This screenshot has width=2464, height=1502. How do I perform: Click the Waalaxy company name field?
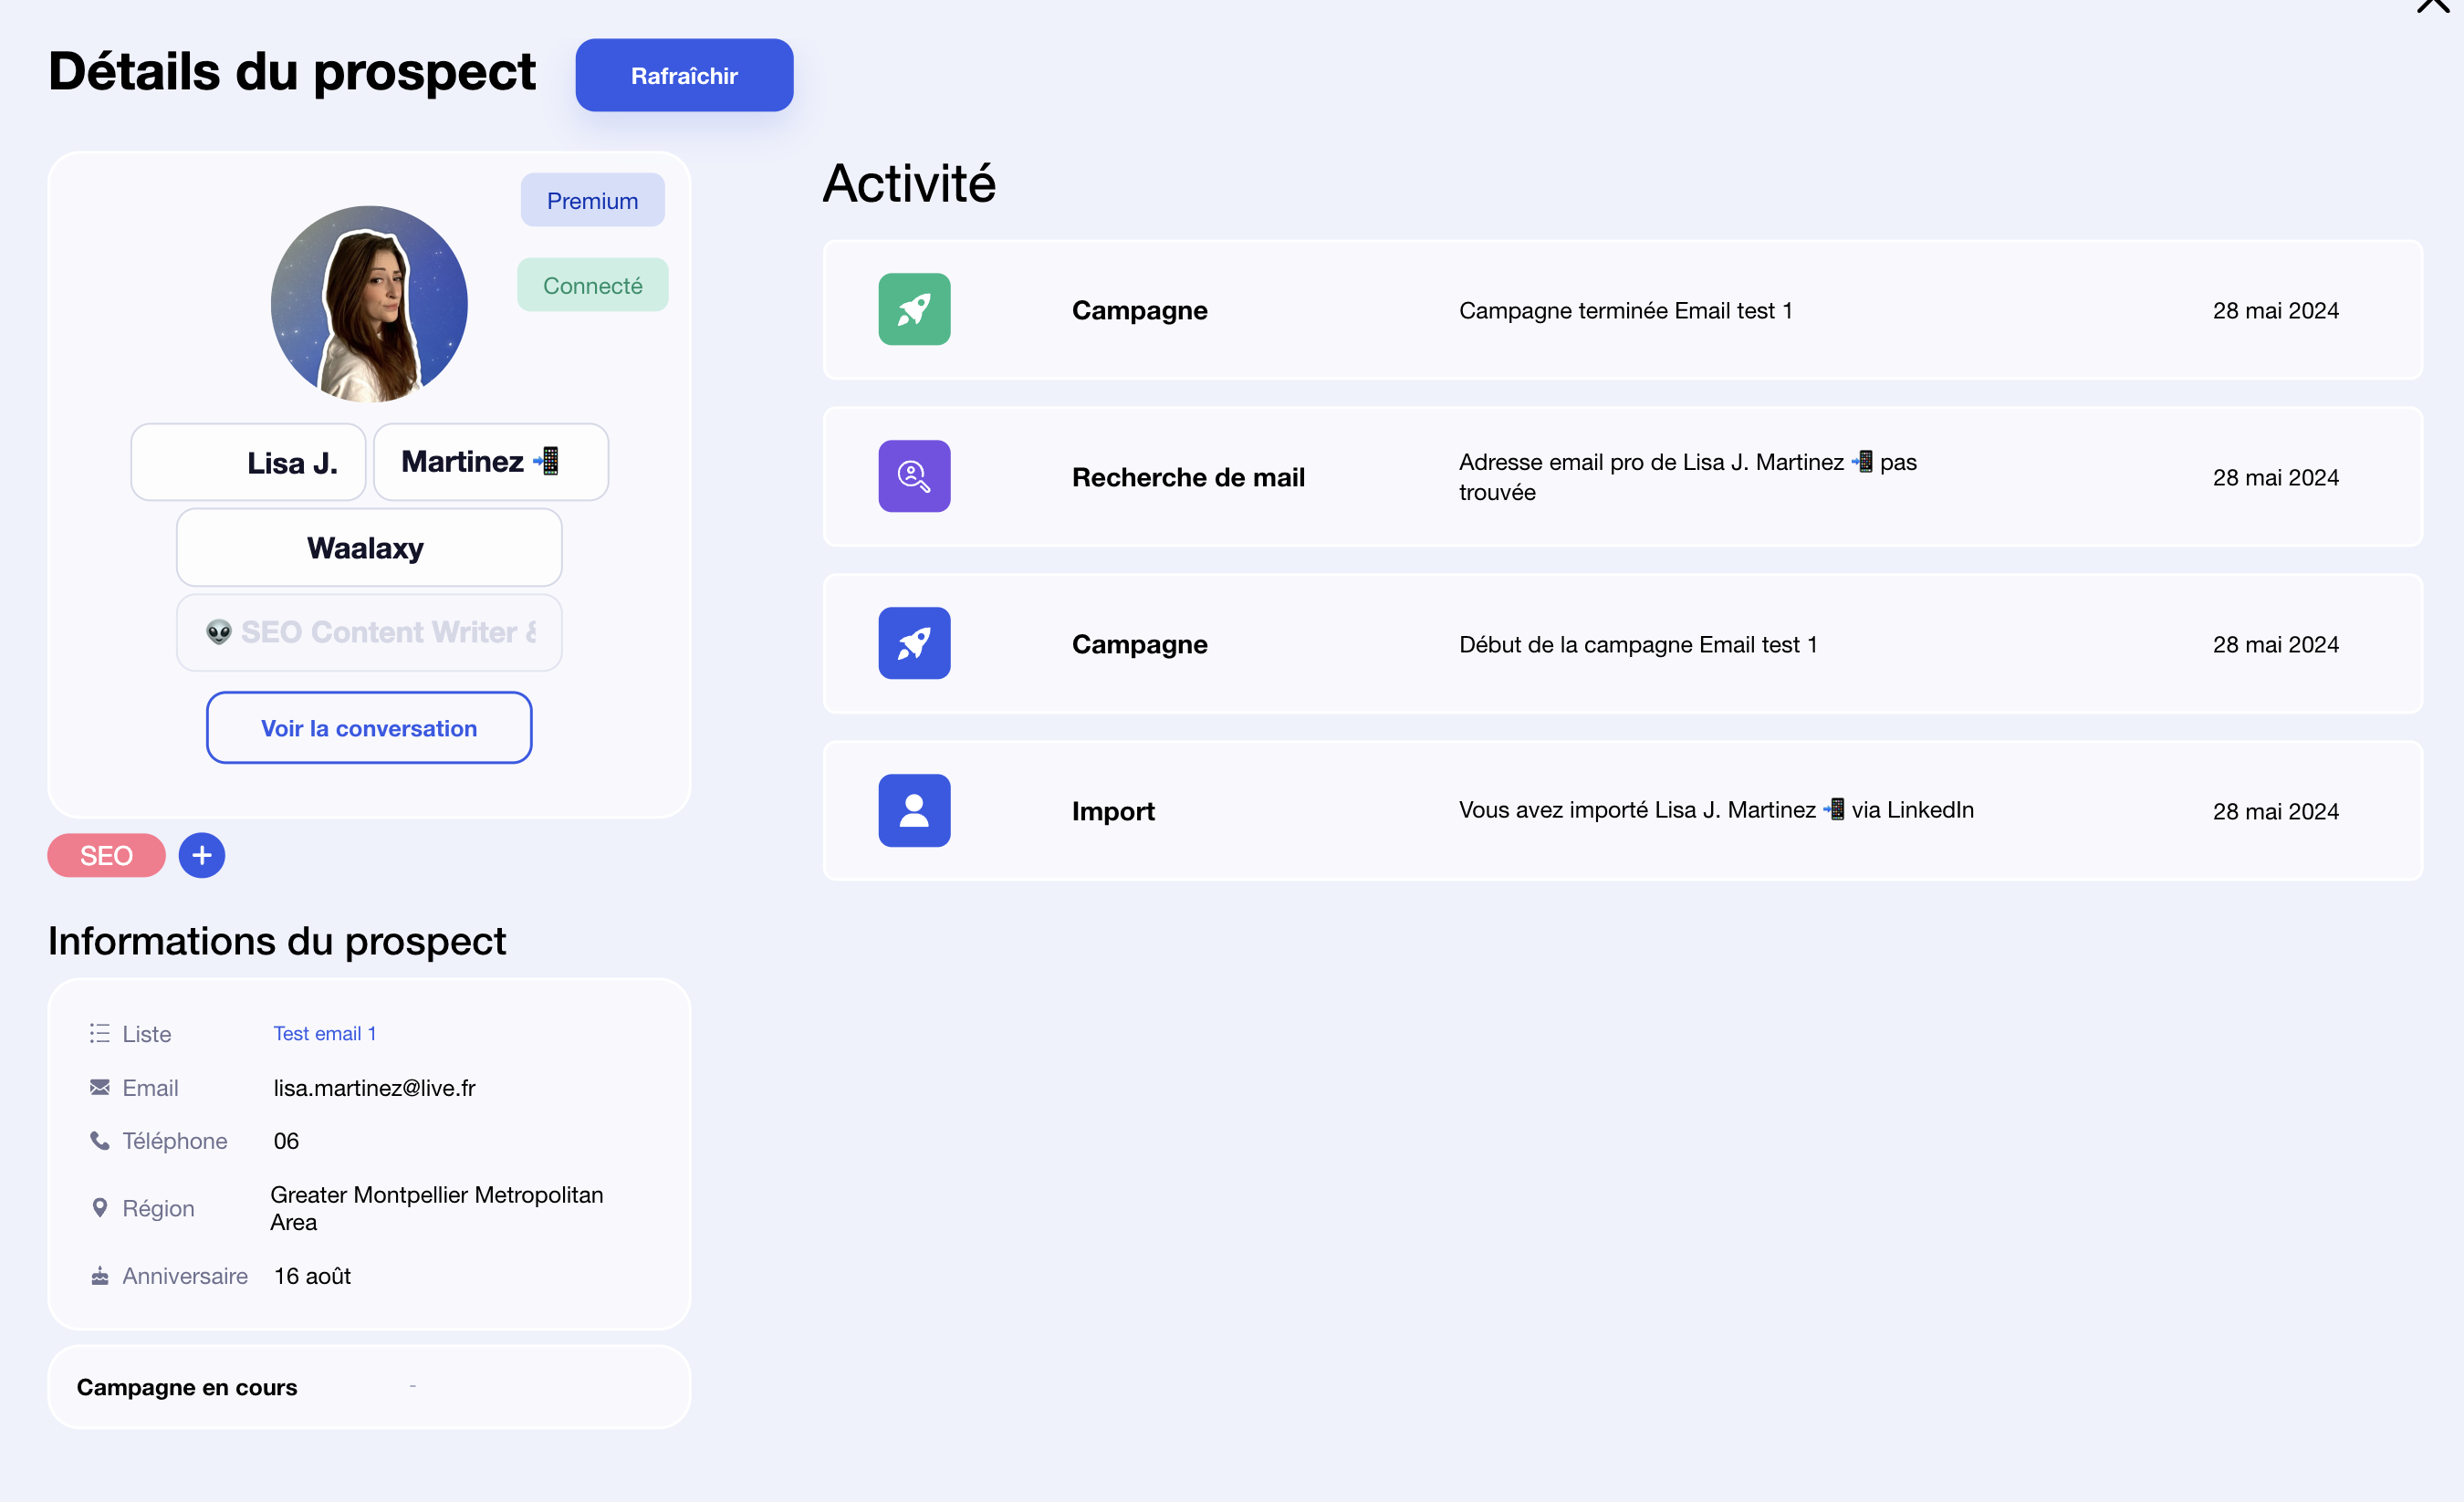368,546
